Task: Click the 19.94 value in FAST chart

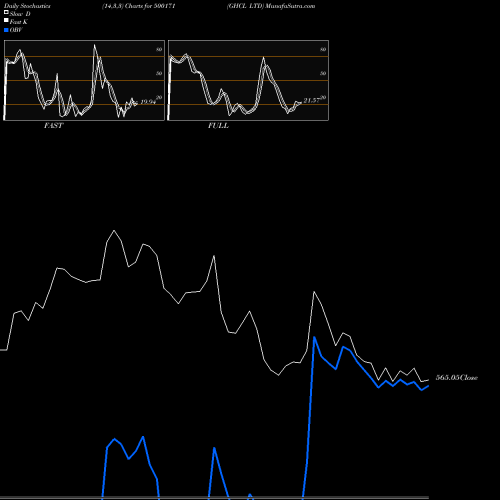Action: [148, 102]
